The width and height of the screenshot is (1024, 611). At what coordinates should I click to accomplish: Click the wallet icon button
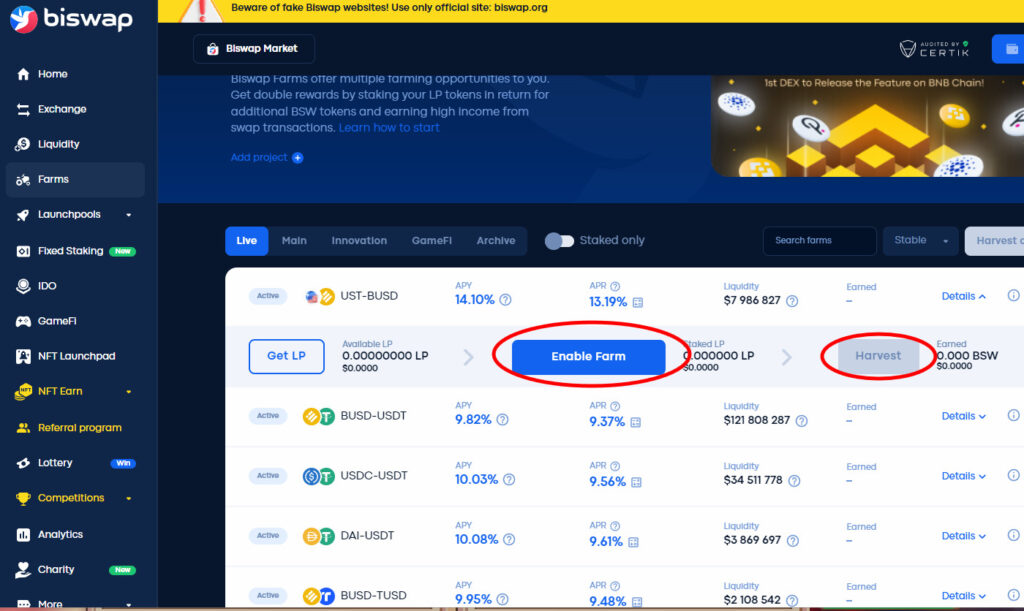point(1010,49)
